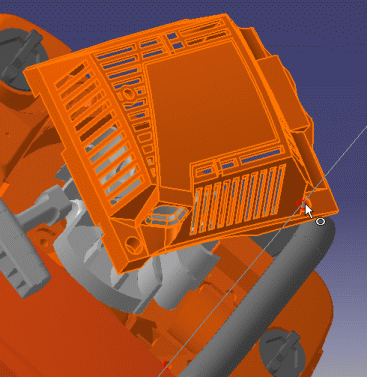Pick the gray round cap at bottom right
The width and height of the screenshot is (367, 377).
(x=281, y=349)
